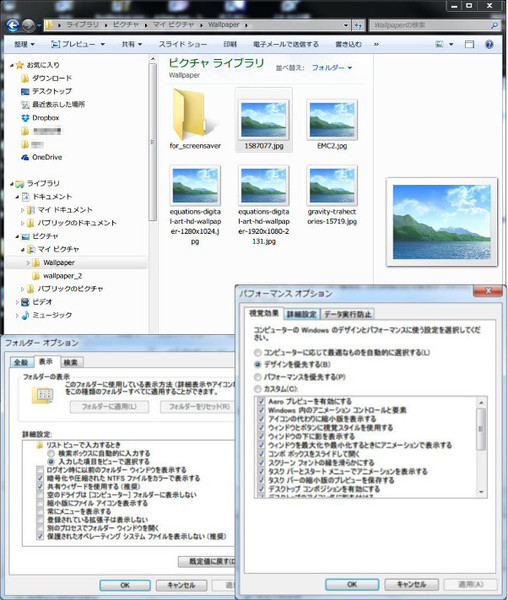The width and height of the screenshot is (508, 600).
Task: Open the 共有 dropdown menu
Action: point(132,44)
